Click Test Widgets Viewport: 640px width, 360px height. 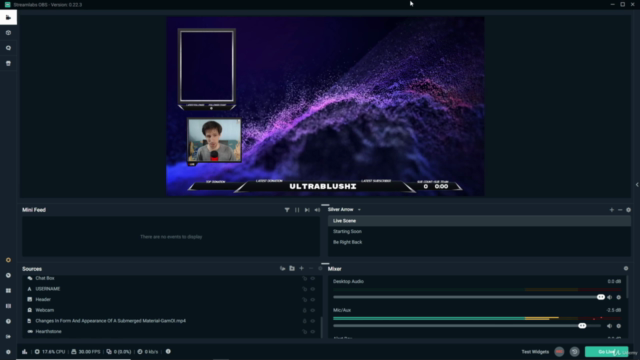pos(535,352)
